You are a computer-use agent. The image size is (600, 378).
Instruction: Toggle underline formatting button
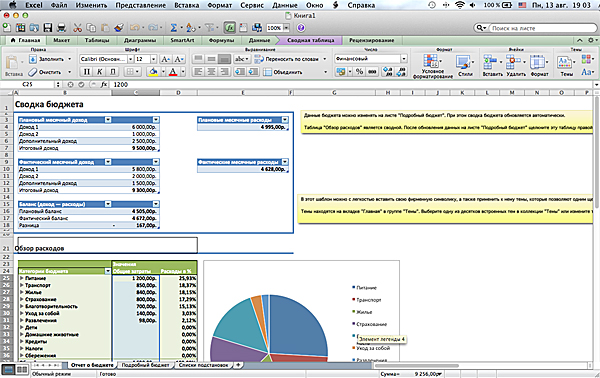point(112,72)
